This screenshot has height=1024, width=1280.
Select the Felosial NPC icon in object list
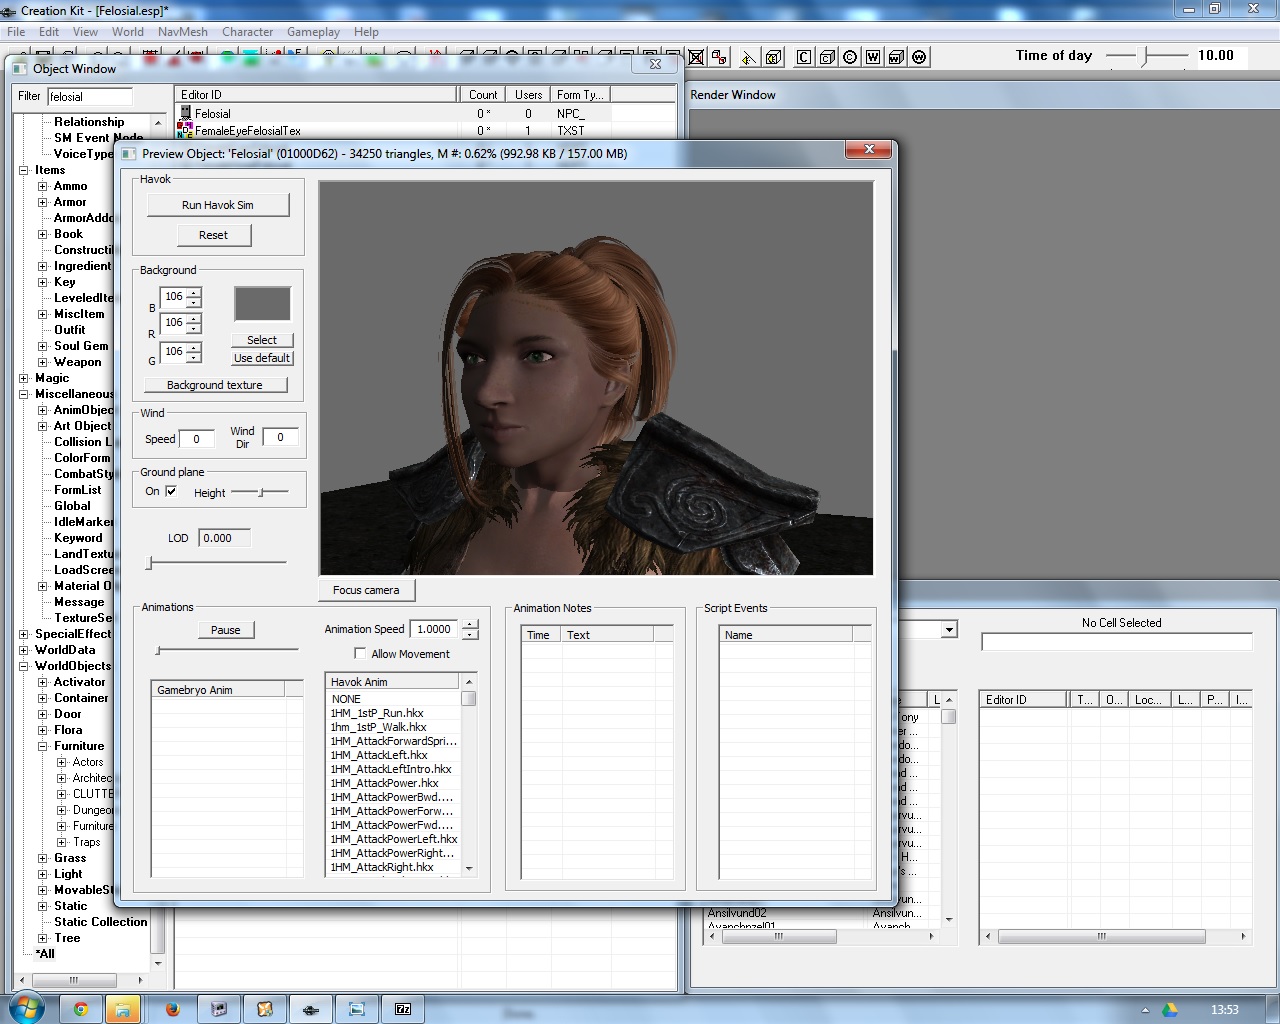pos(185,114)
